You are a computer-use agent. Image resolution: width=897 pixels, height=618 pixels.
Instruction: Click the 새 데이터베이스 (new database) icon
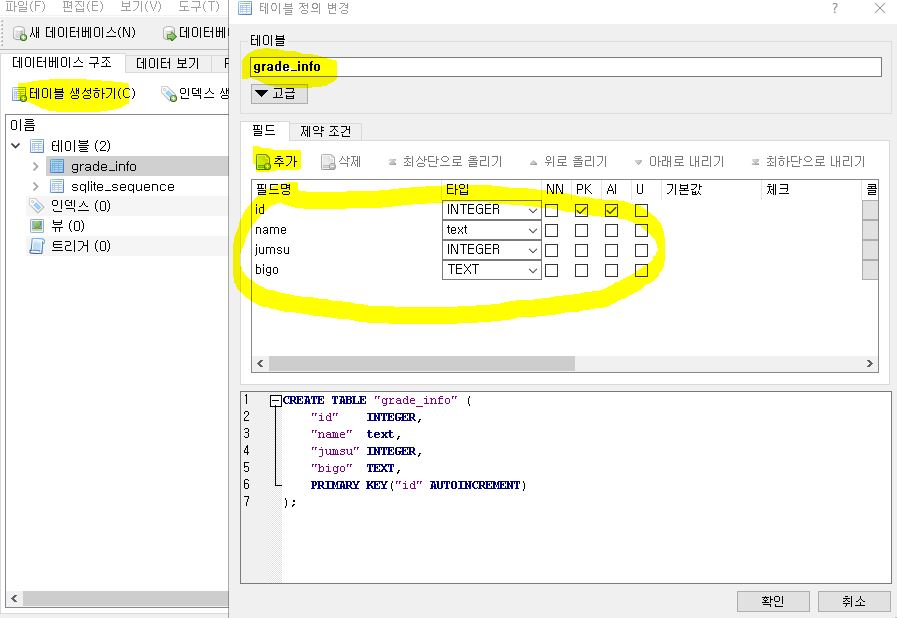point(20,33)
